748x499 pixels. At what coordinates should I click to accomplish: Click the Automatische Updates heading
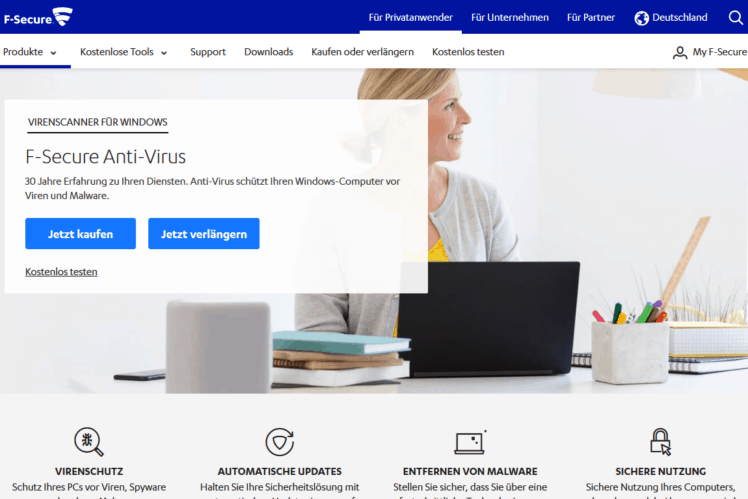click(280, 471)
